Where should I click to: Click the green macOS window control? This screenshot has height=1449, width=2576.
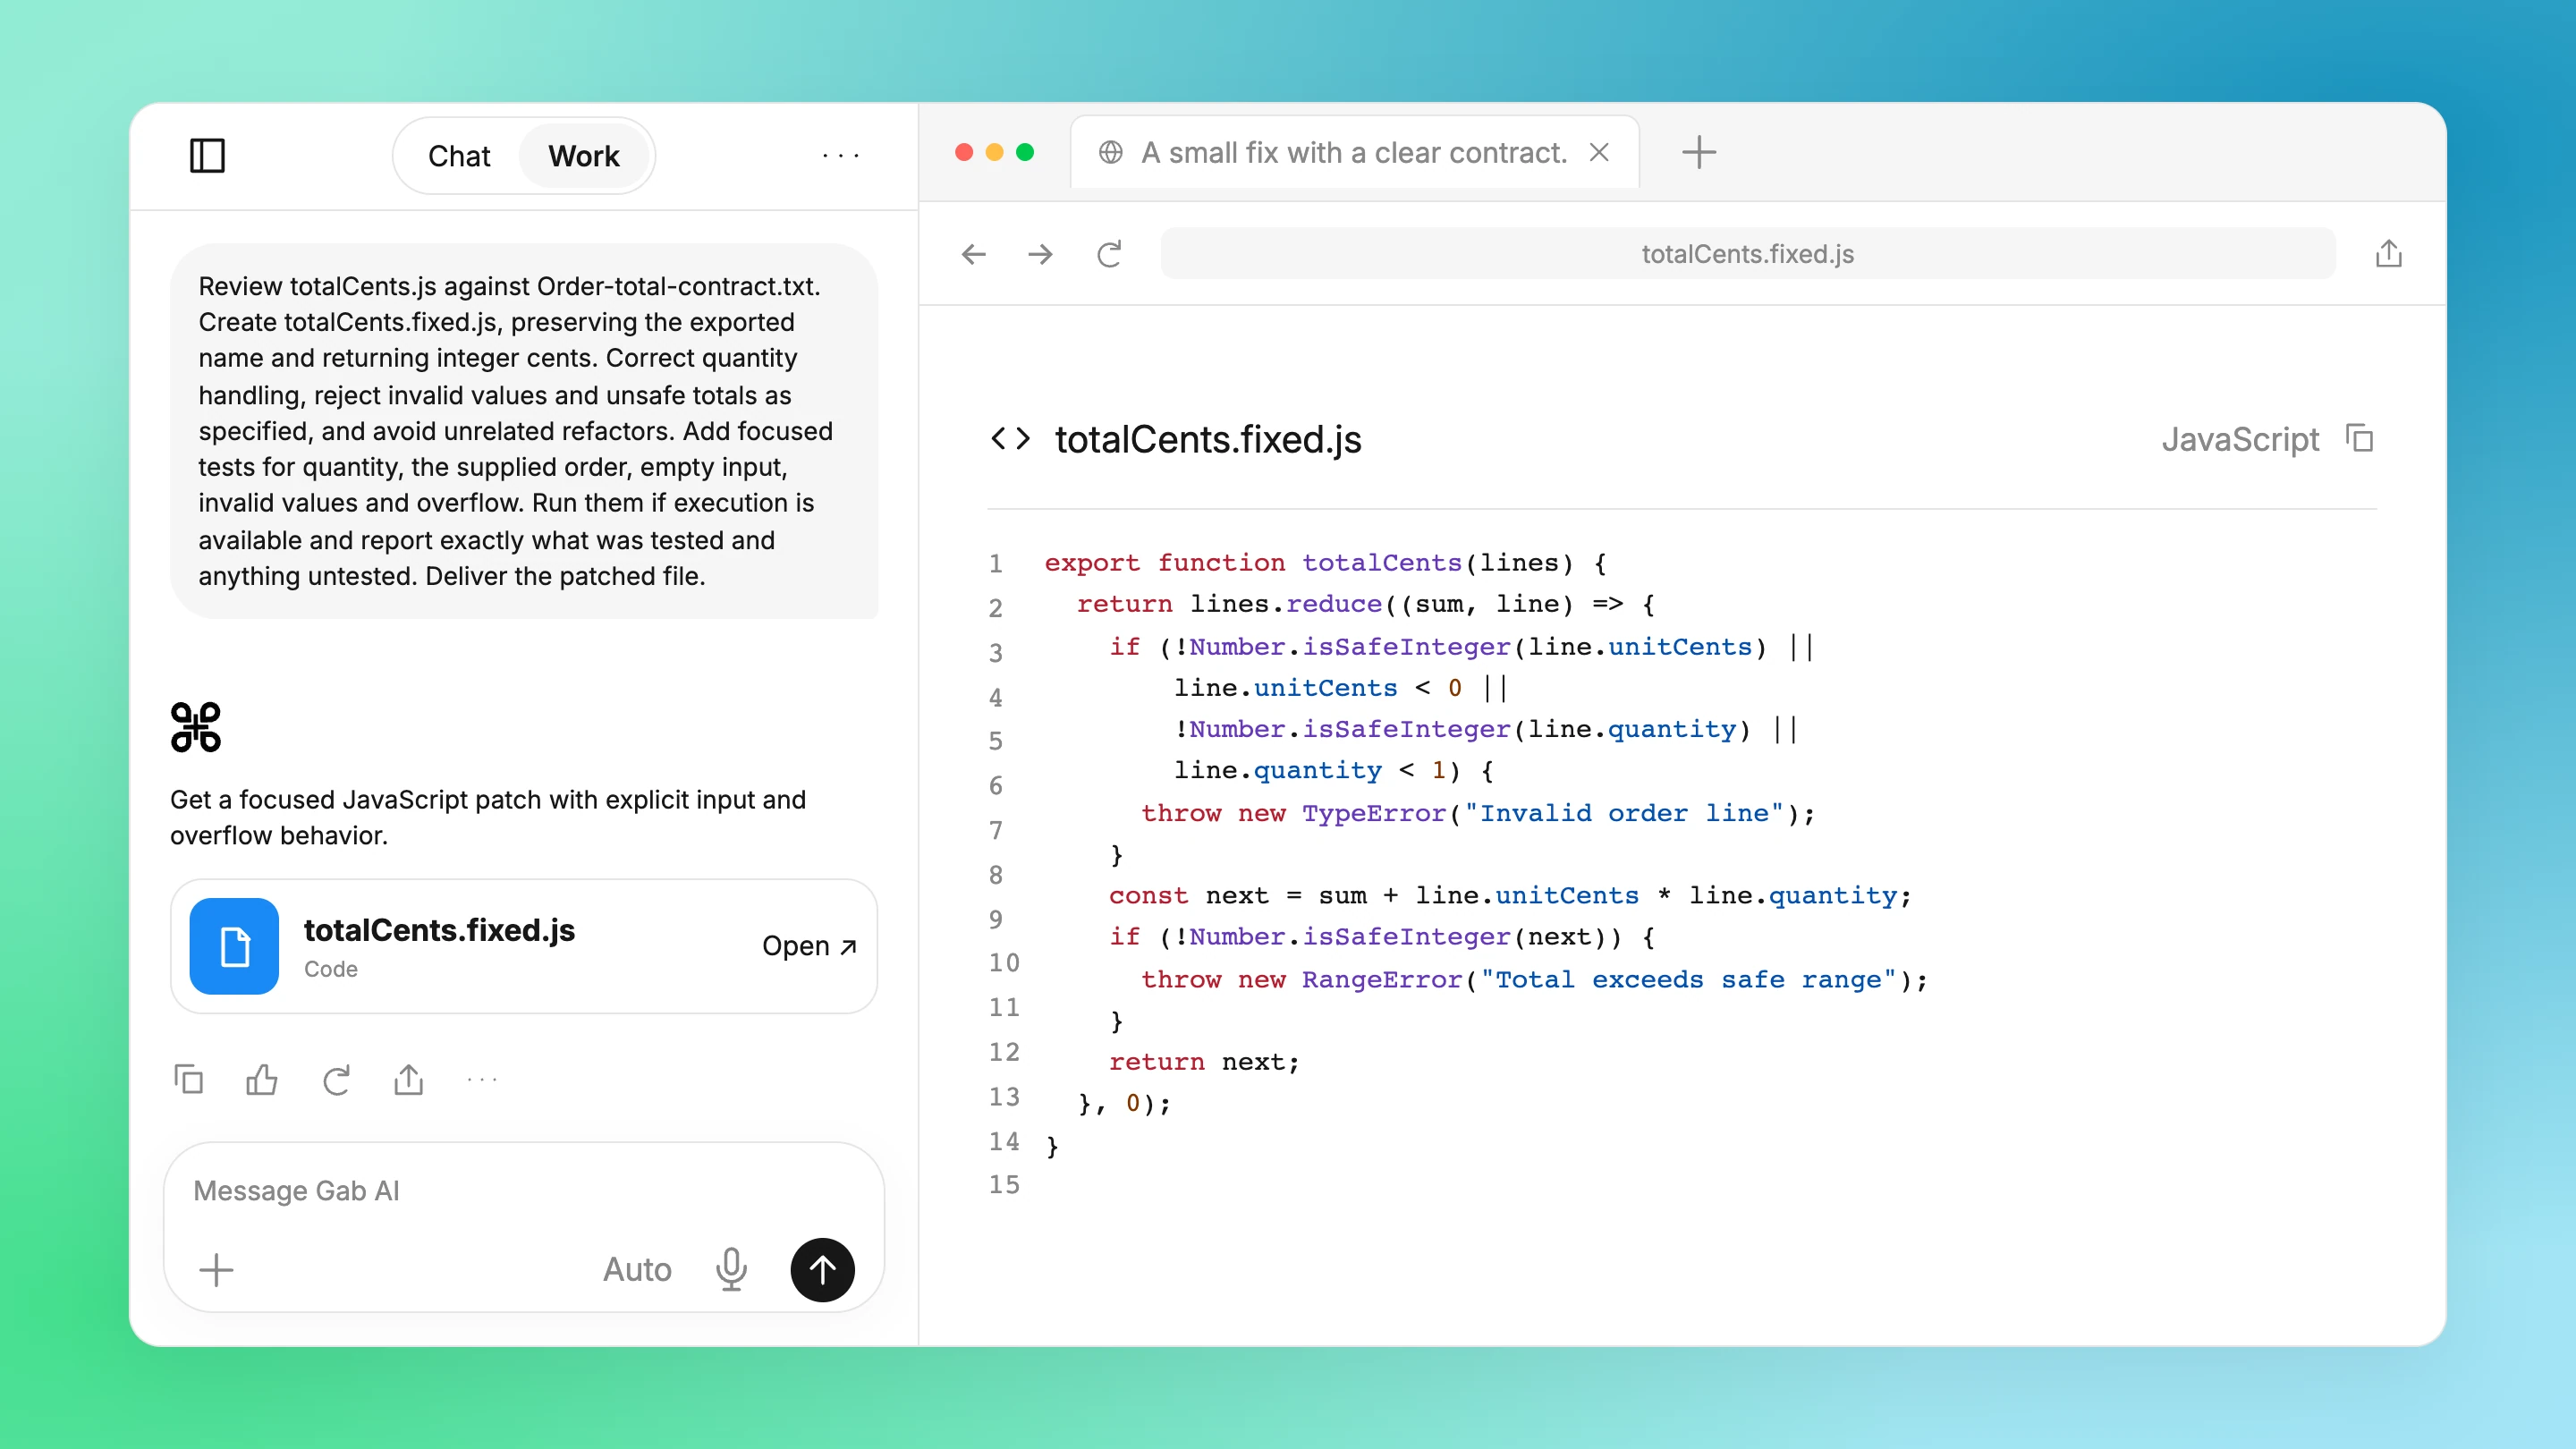tap(1025, 152)
